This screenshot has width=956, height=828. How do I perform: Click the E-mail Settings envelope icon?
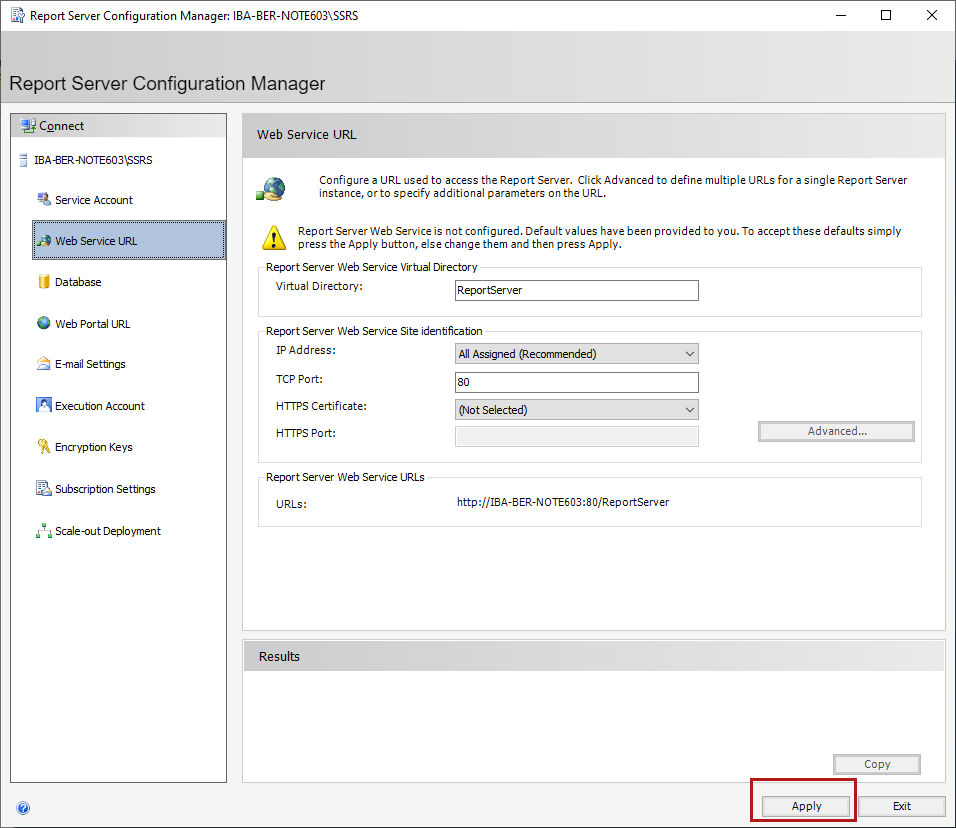[x=43, y=364]
